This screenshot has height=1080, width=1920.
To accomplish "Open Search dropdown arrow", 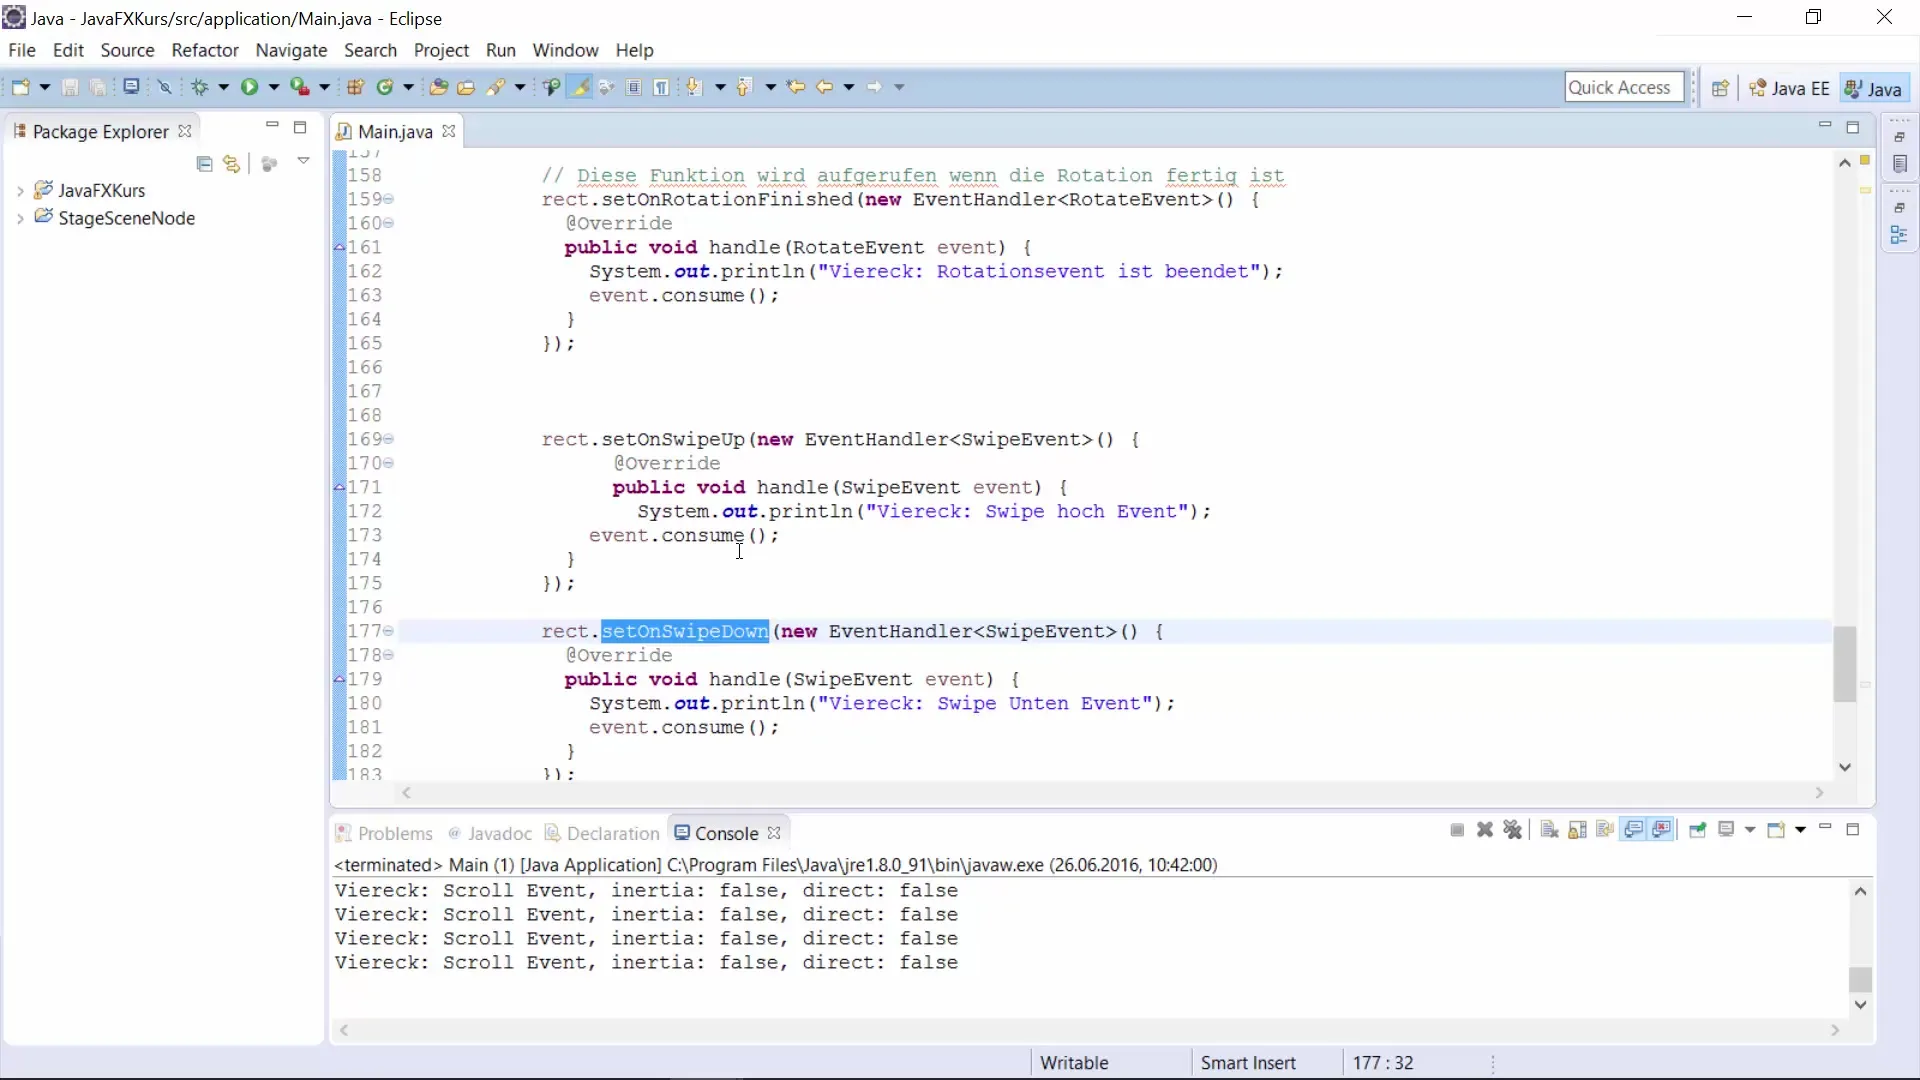I will [x=520, y=87].
